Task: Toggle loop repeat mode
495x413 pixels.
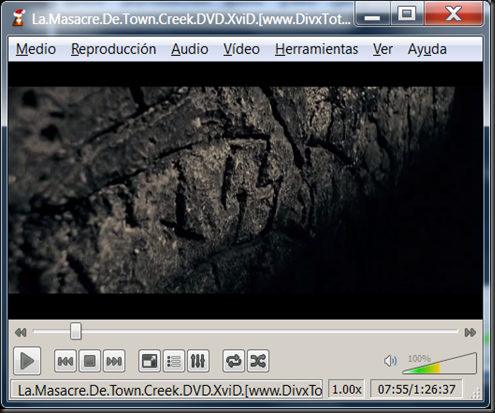Action: [x=233, y=361]
